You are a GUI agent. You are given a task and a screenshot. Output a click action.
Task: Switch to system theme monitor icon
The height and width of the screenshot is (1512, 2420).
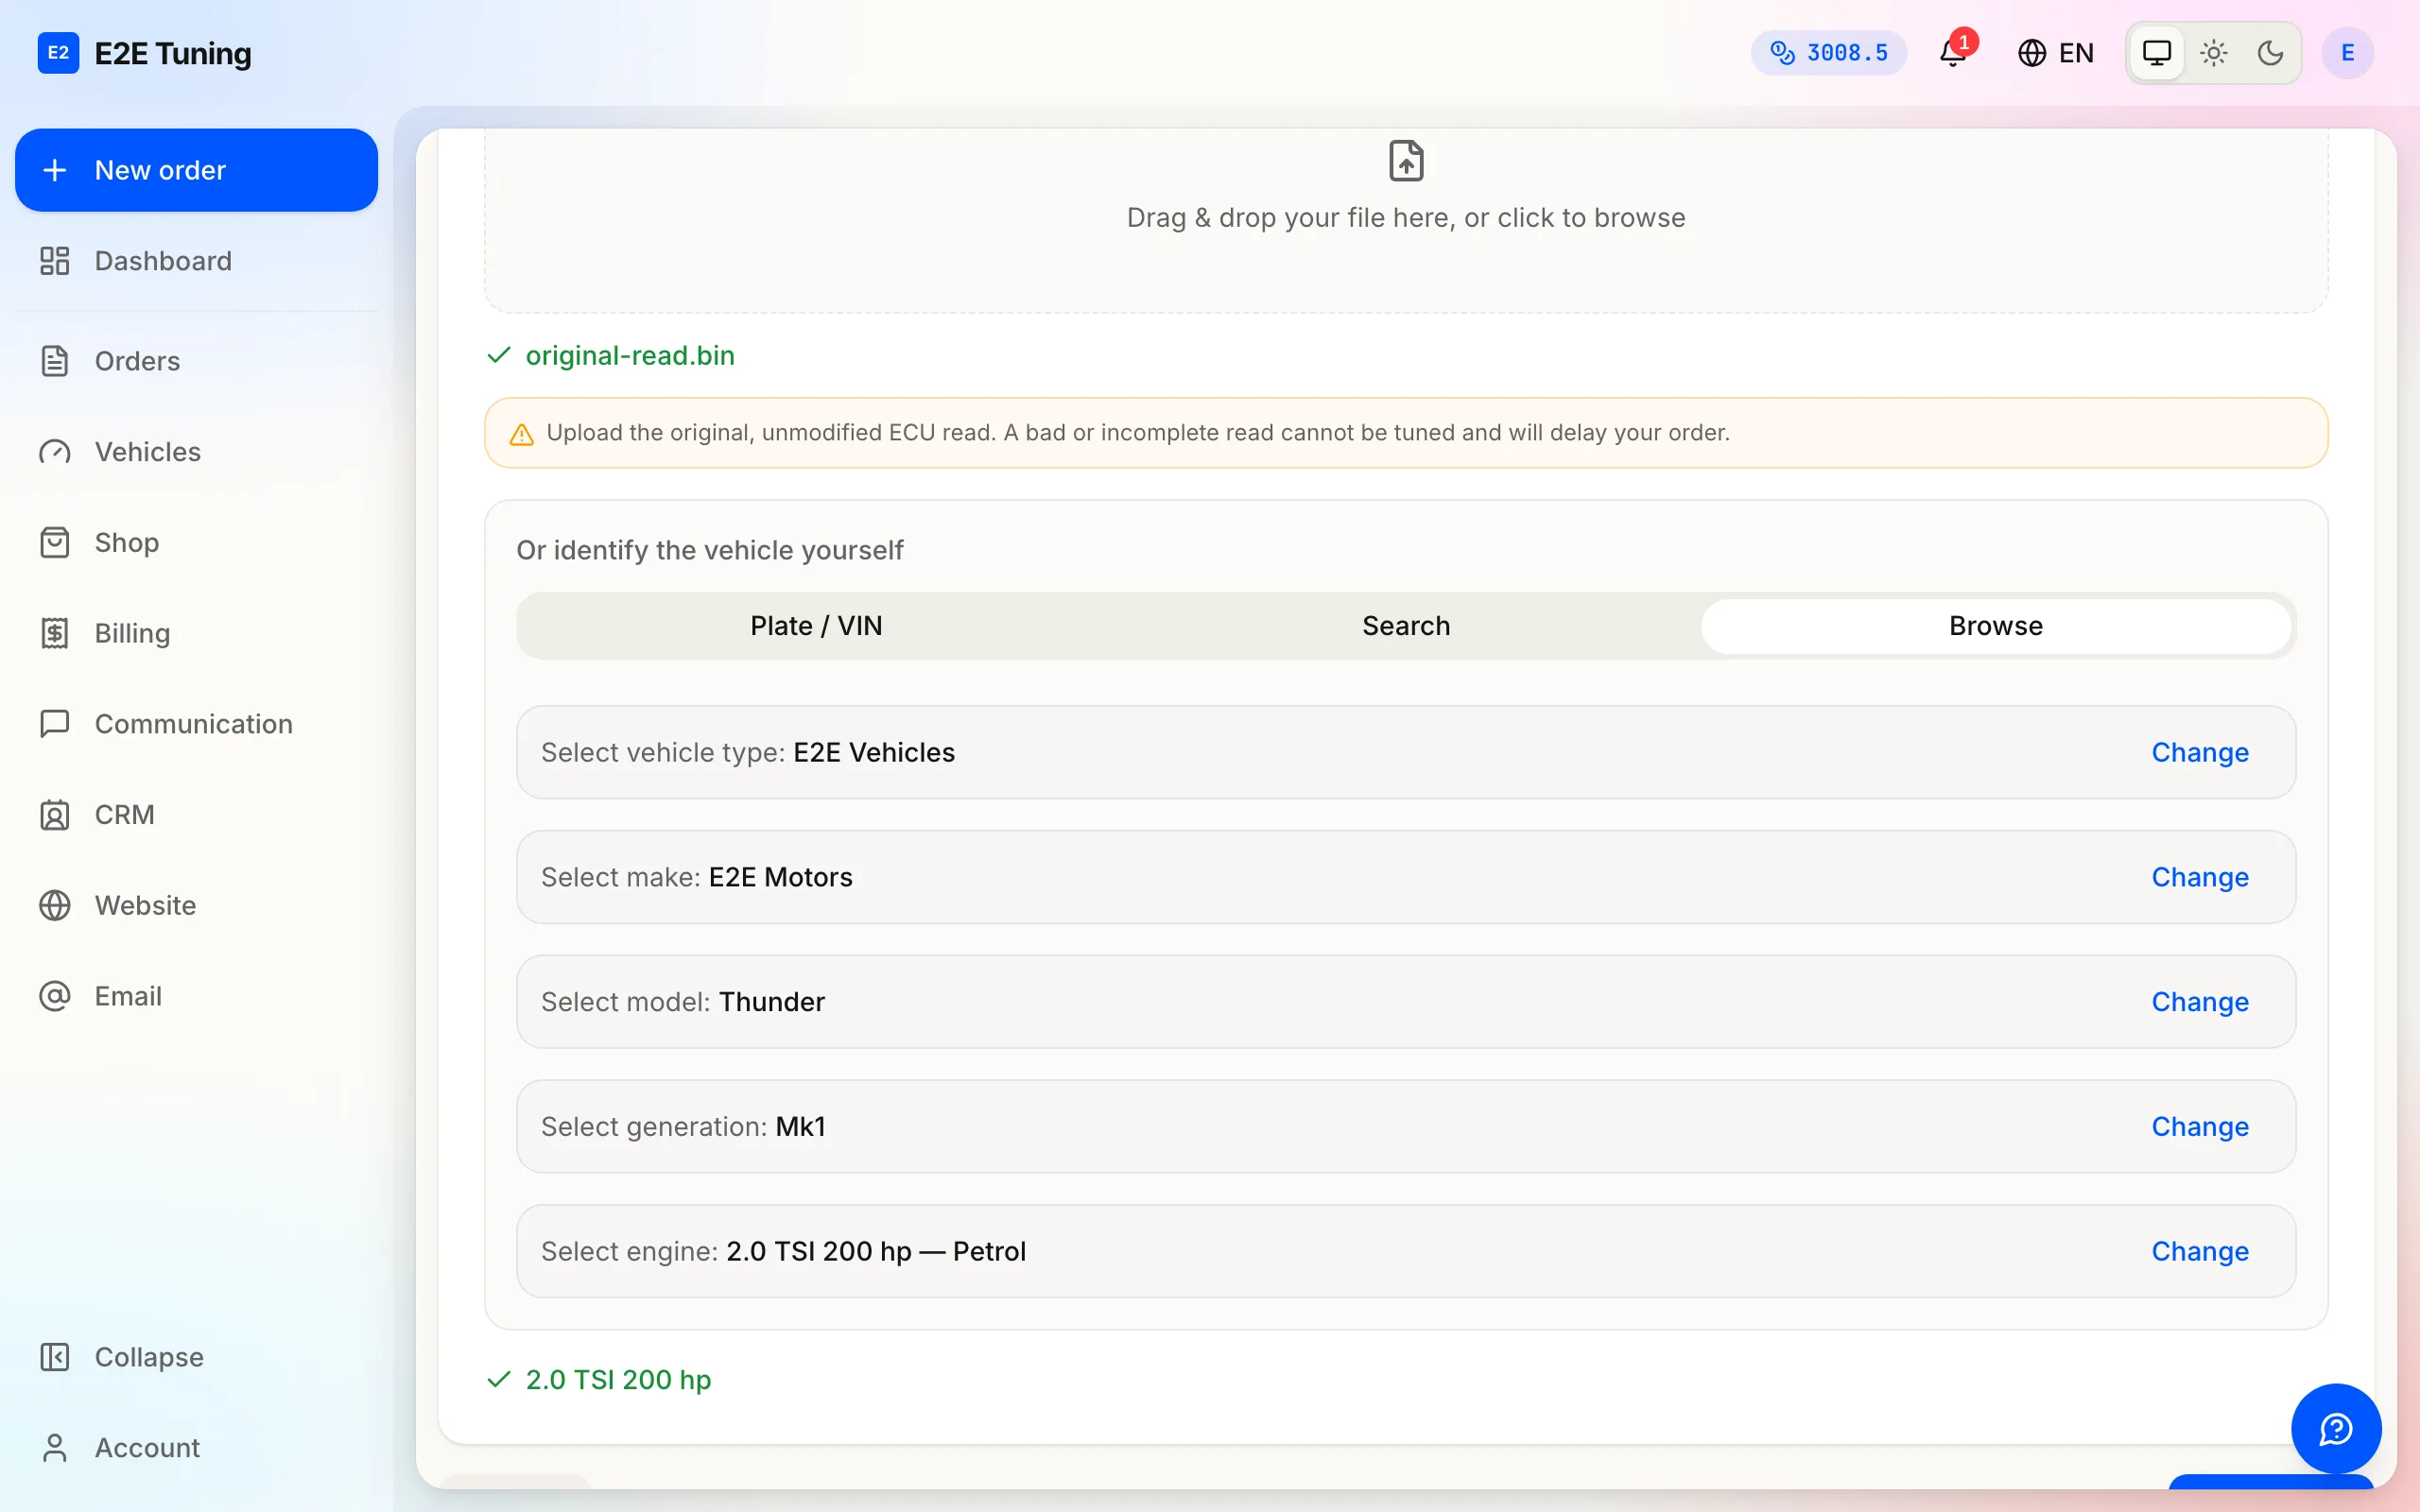[2157, 53]
